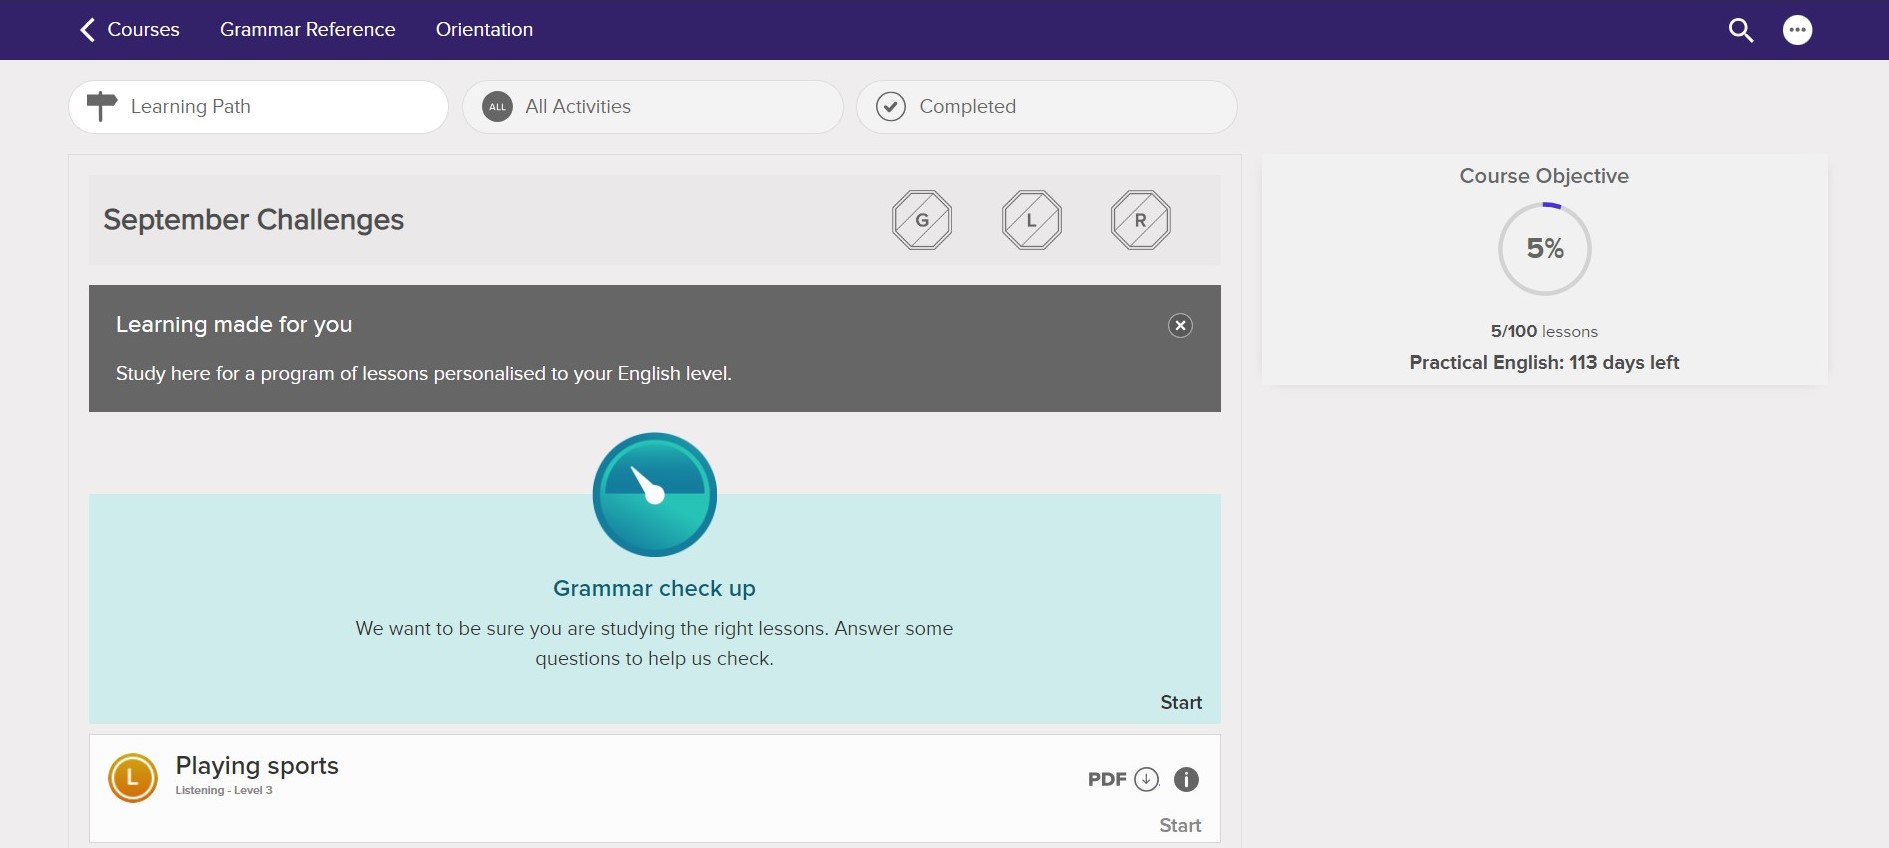The image size is (1889, 848).
Task: Show info for Playing sports lesson
Action: click(1186, 779)
